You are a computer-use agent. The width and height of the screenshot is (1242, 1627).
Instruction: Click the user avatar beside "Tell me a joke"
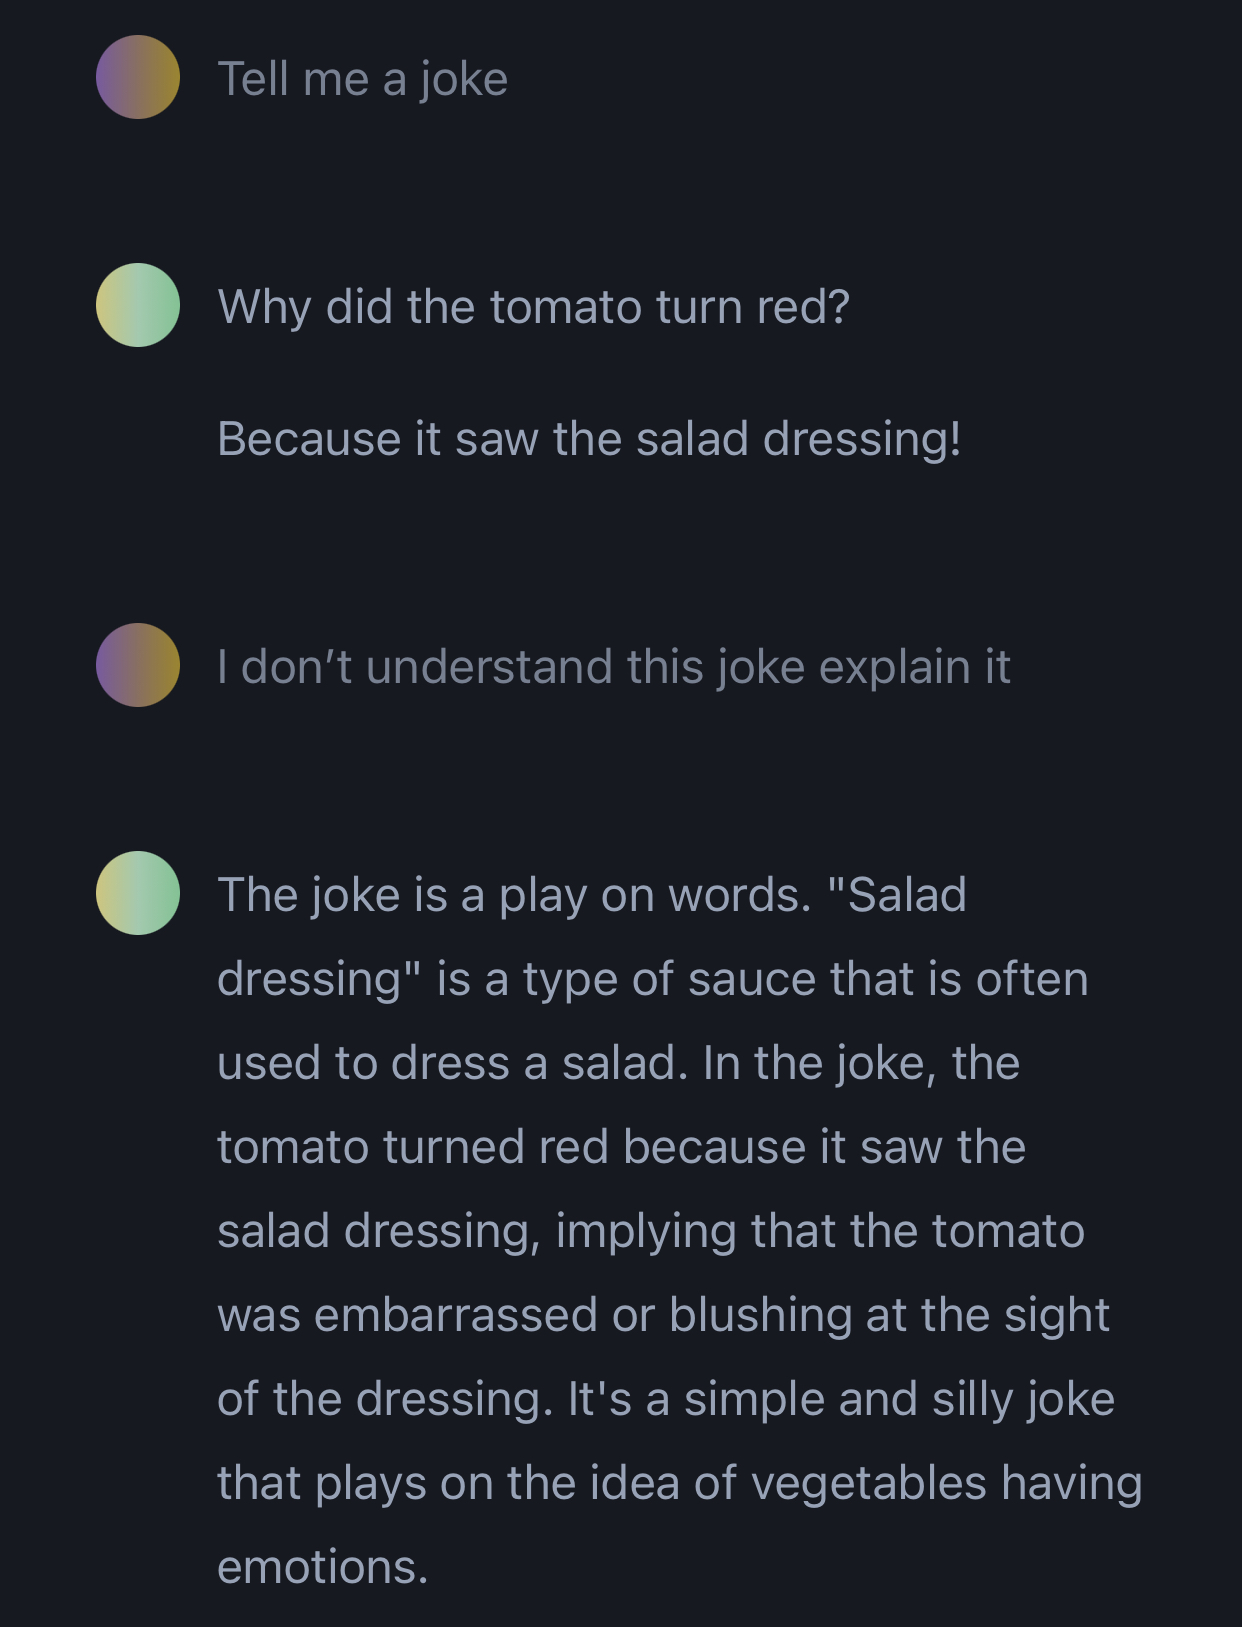pos(138,77)
